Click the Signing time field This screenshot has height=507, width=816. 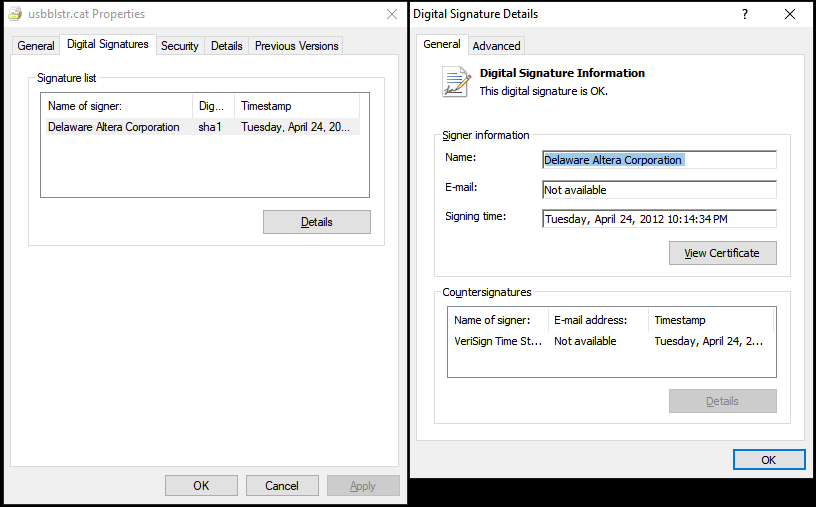pyautogui.click(x=659, y=219)
